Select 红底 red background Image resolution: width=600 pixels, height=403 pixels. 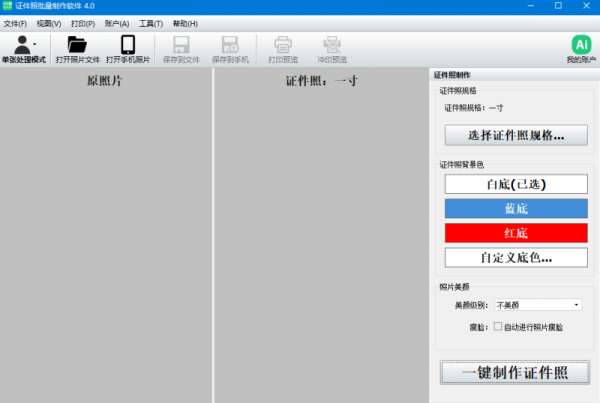(516, 233)
